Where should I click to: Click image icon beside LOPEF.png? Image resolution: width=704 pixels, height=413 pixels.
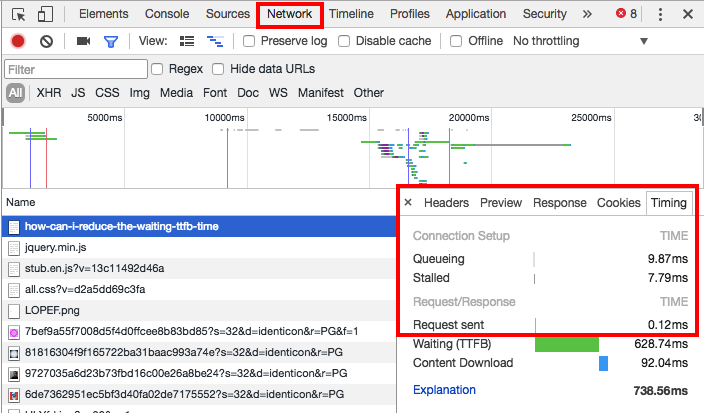click(14, 311)
